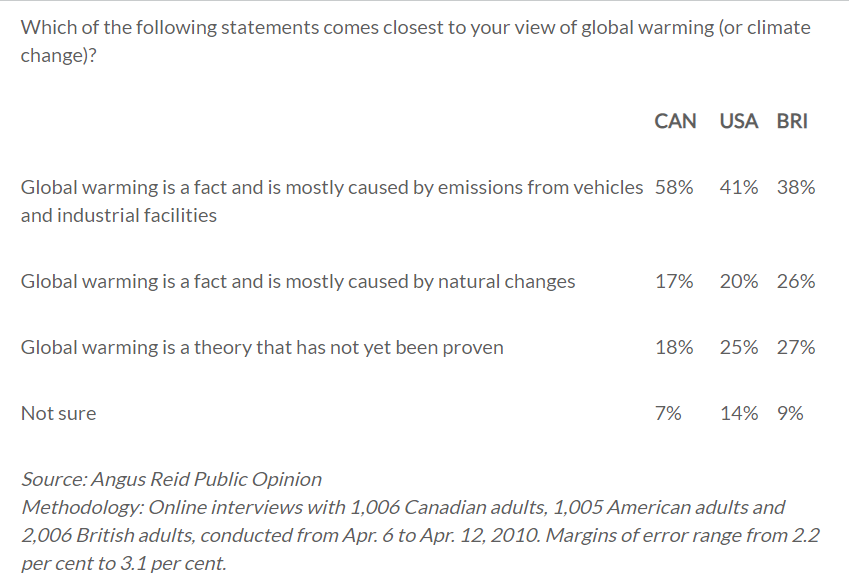Image resolution: width=849 pixels, height=587 pixels.
Task: Select the CAN column header
Action: (x=675, y=121)
